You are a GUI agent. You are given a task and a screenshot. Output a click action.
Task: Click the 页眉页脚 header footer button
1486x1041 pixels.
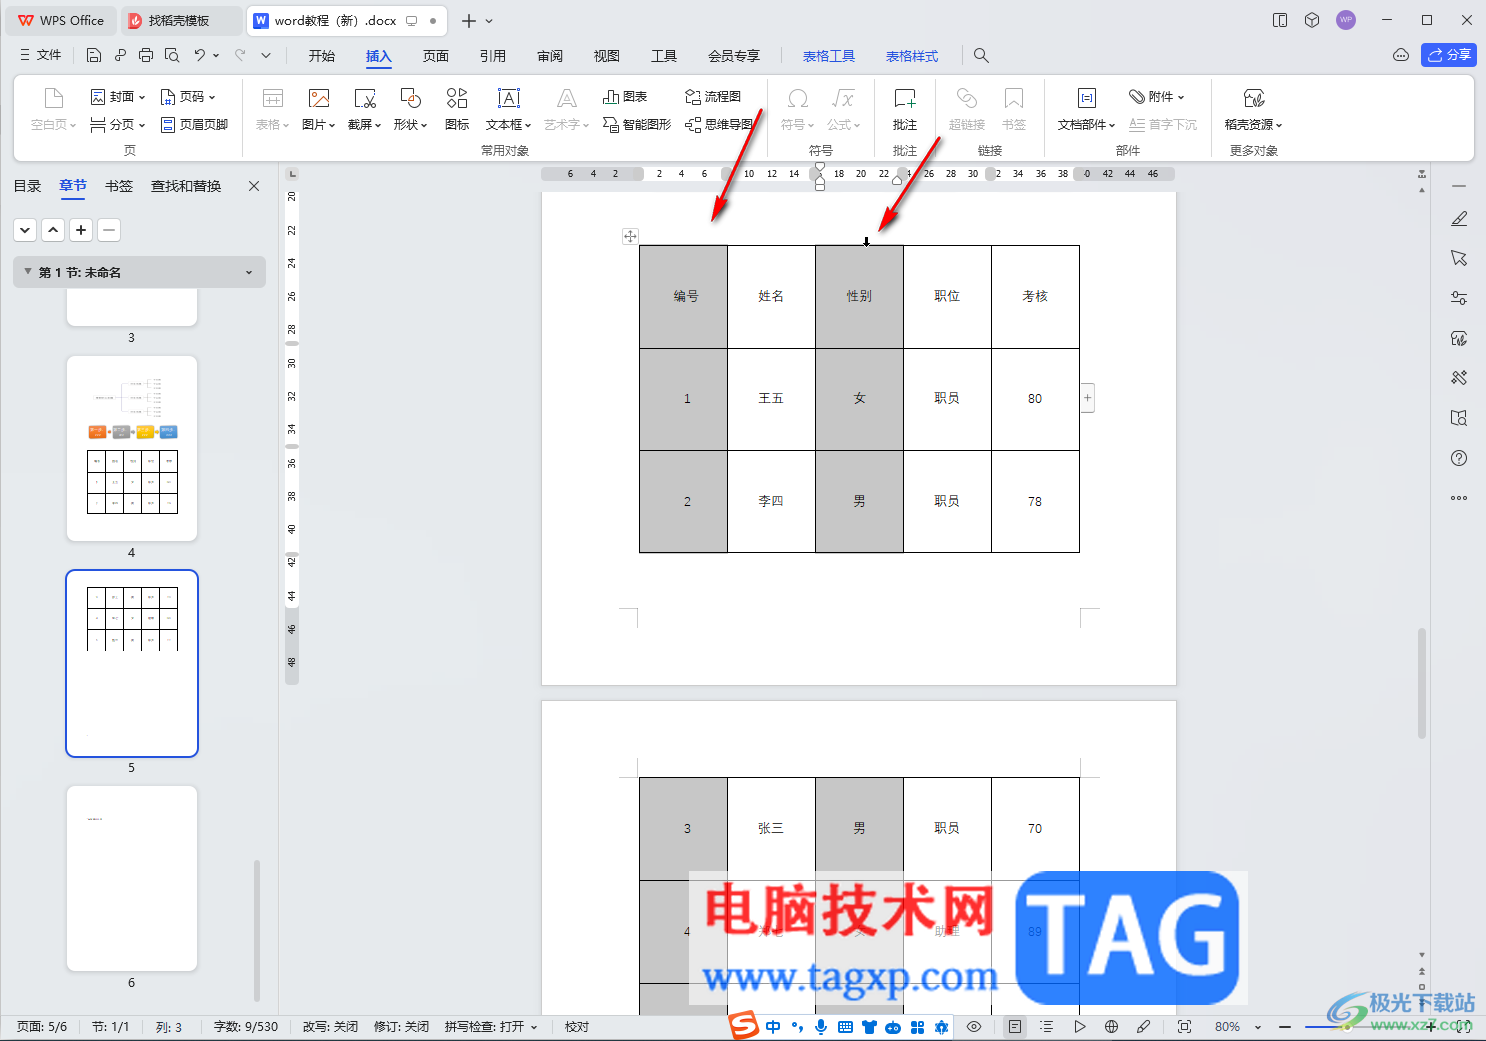tap(195, 124)
